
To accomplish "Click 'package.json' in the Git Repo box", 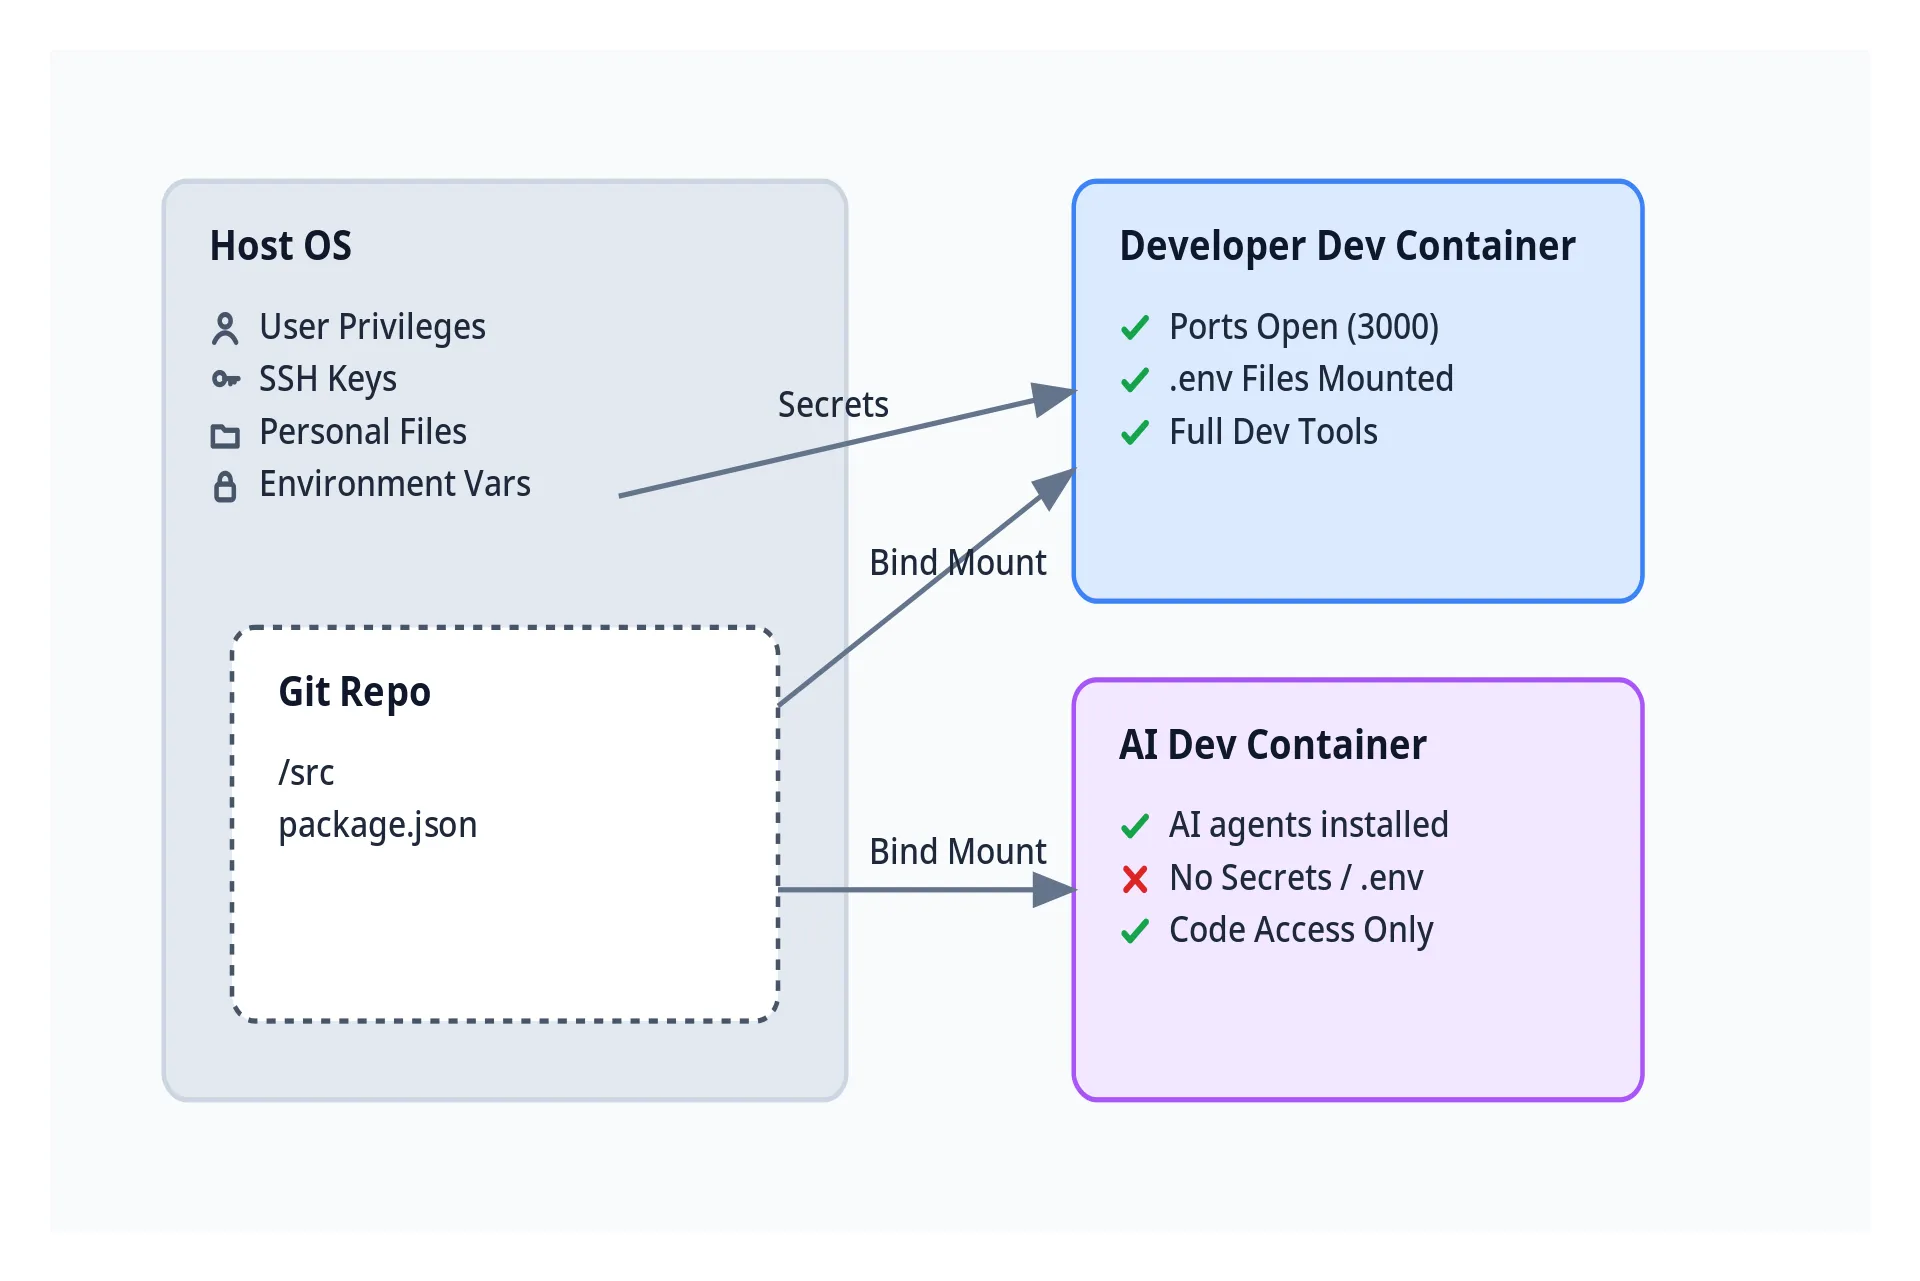I will (x=378, y=826).
